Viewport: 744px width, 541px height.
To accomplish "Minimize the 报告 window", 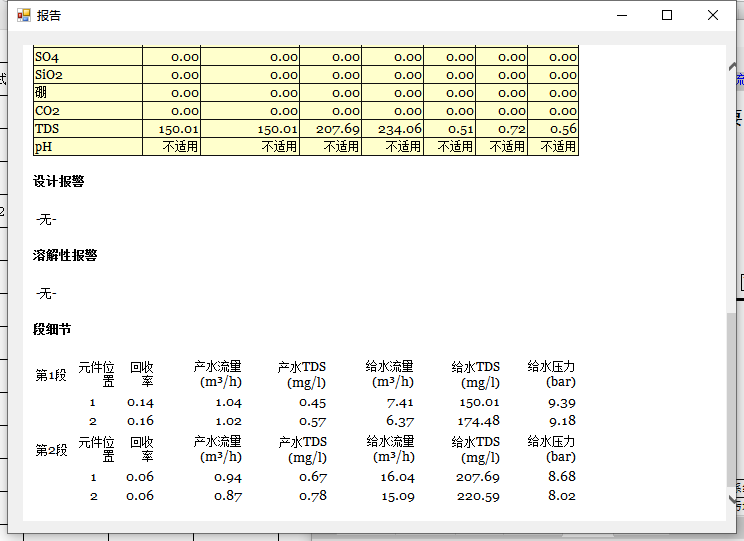I will [x=622, y=15].
